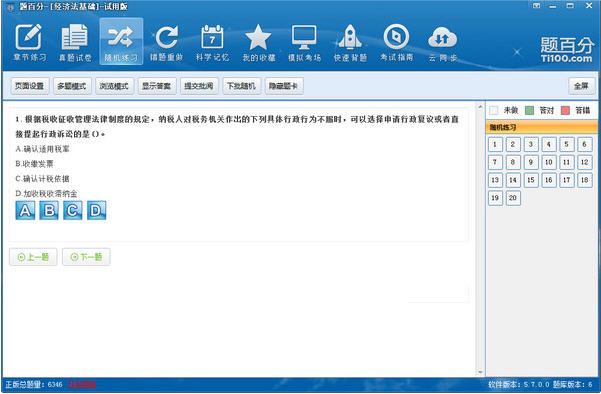Click option text A.确认适用税率
Viewport: 601px width, 394px height.
(43, 149)
